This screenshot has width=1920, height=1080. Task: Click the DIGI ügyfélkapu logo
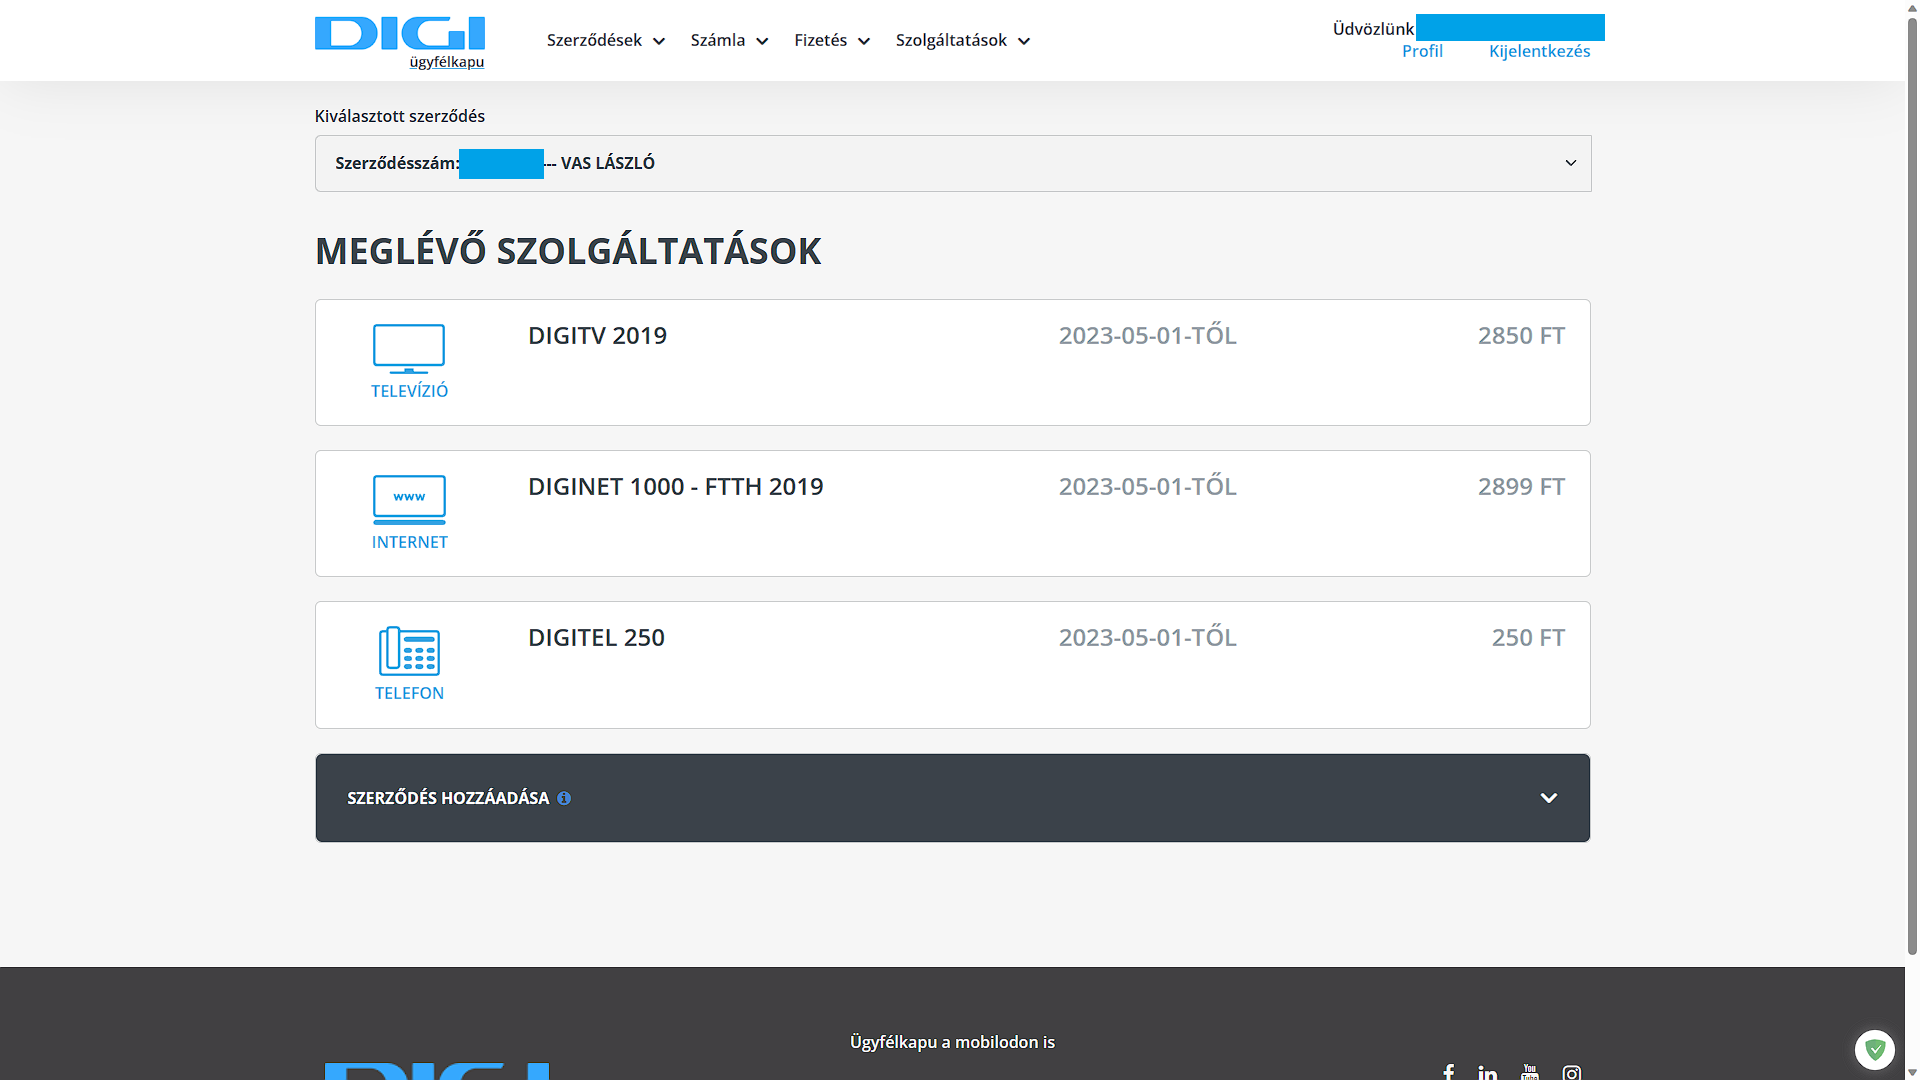click(400, 42)
